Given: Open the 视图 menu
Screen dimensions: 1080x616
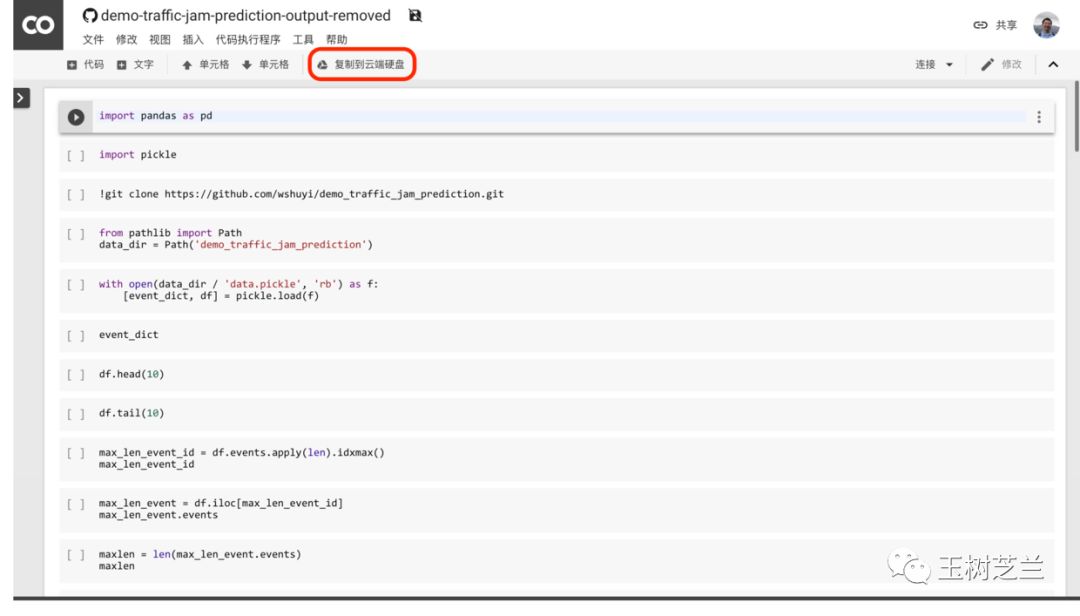Looking at the screenshot, I should coord(160,40).
